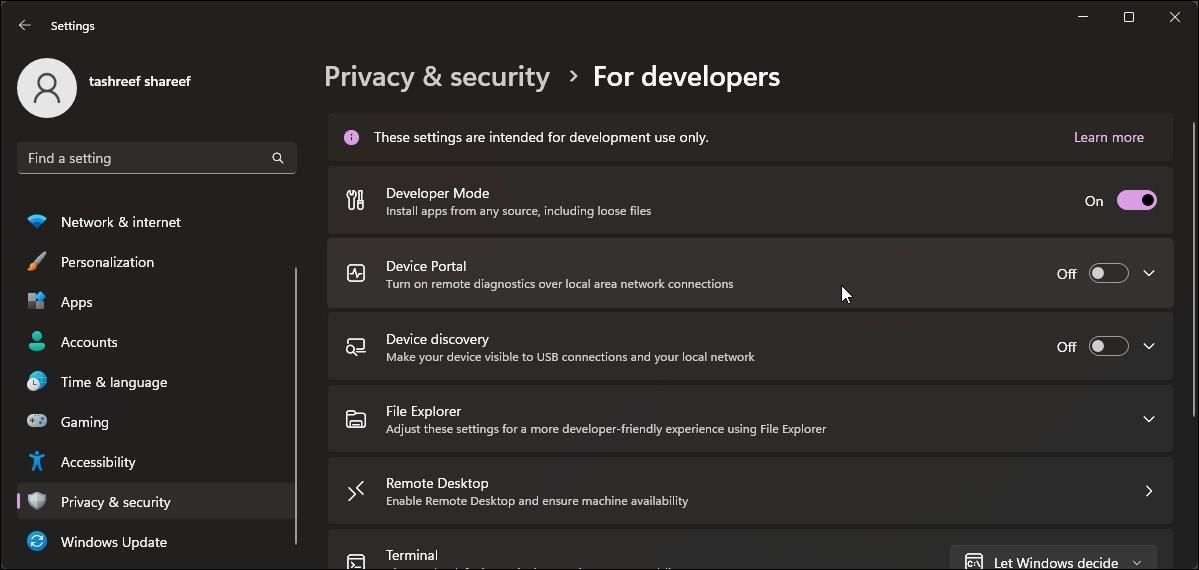This screenshot has width=1199, height=570.
Task: Select Privacy & security in sidebar
Action: click(x=156, y=502)
